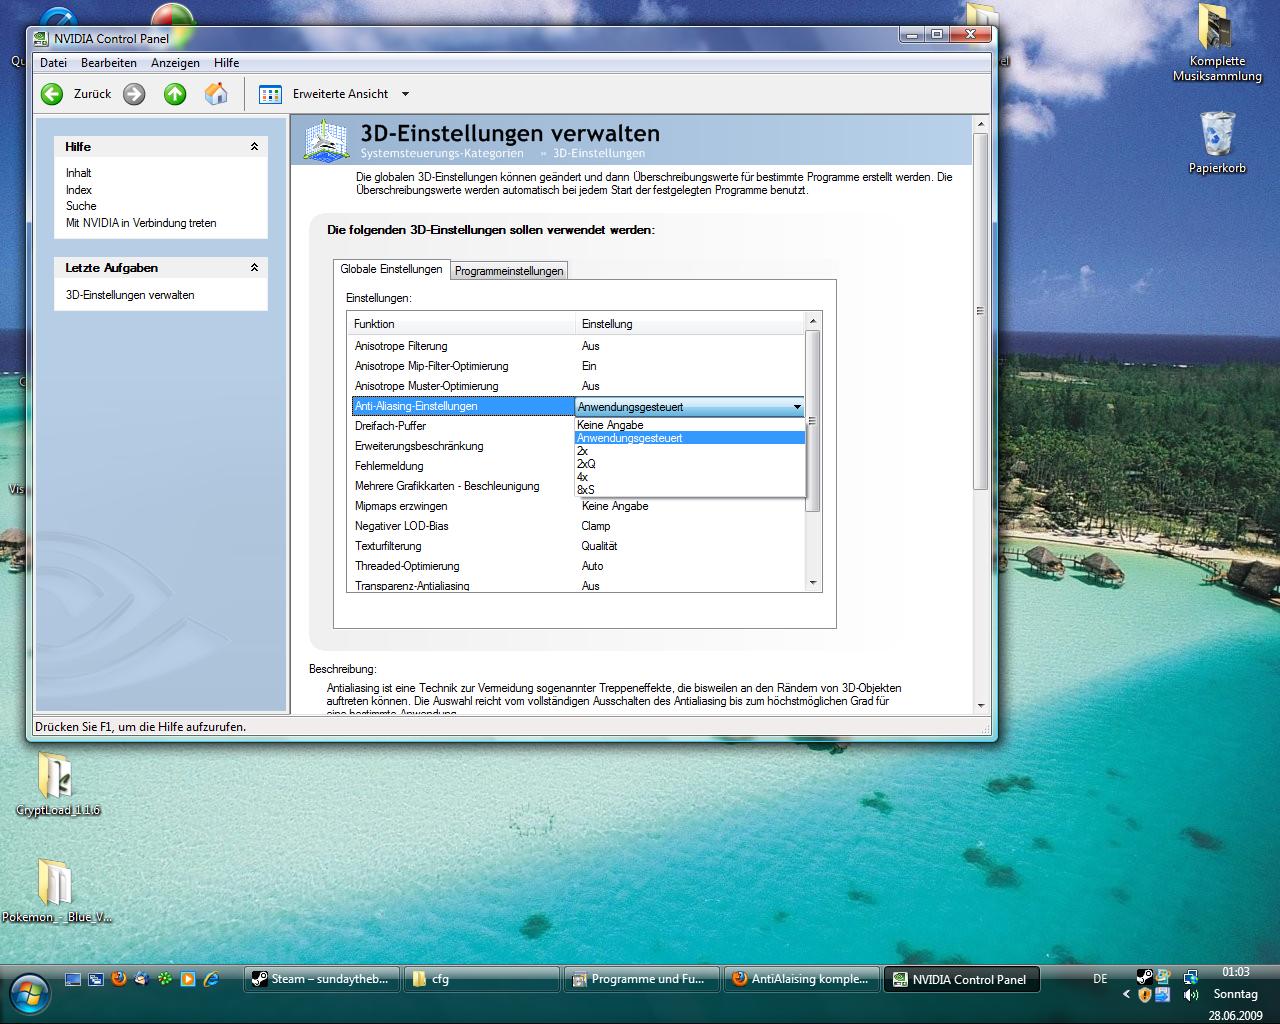
Task: Open the Papierkorb desktop icon
Action: 1217,142
